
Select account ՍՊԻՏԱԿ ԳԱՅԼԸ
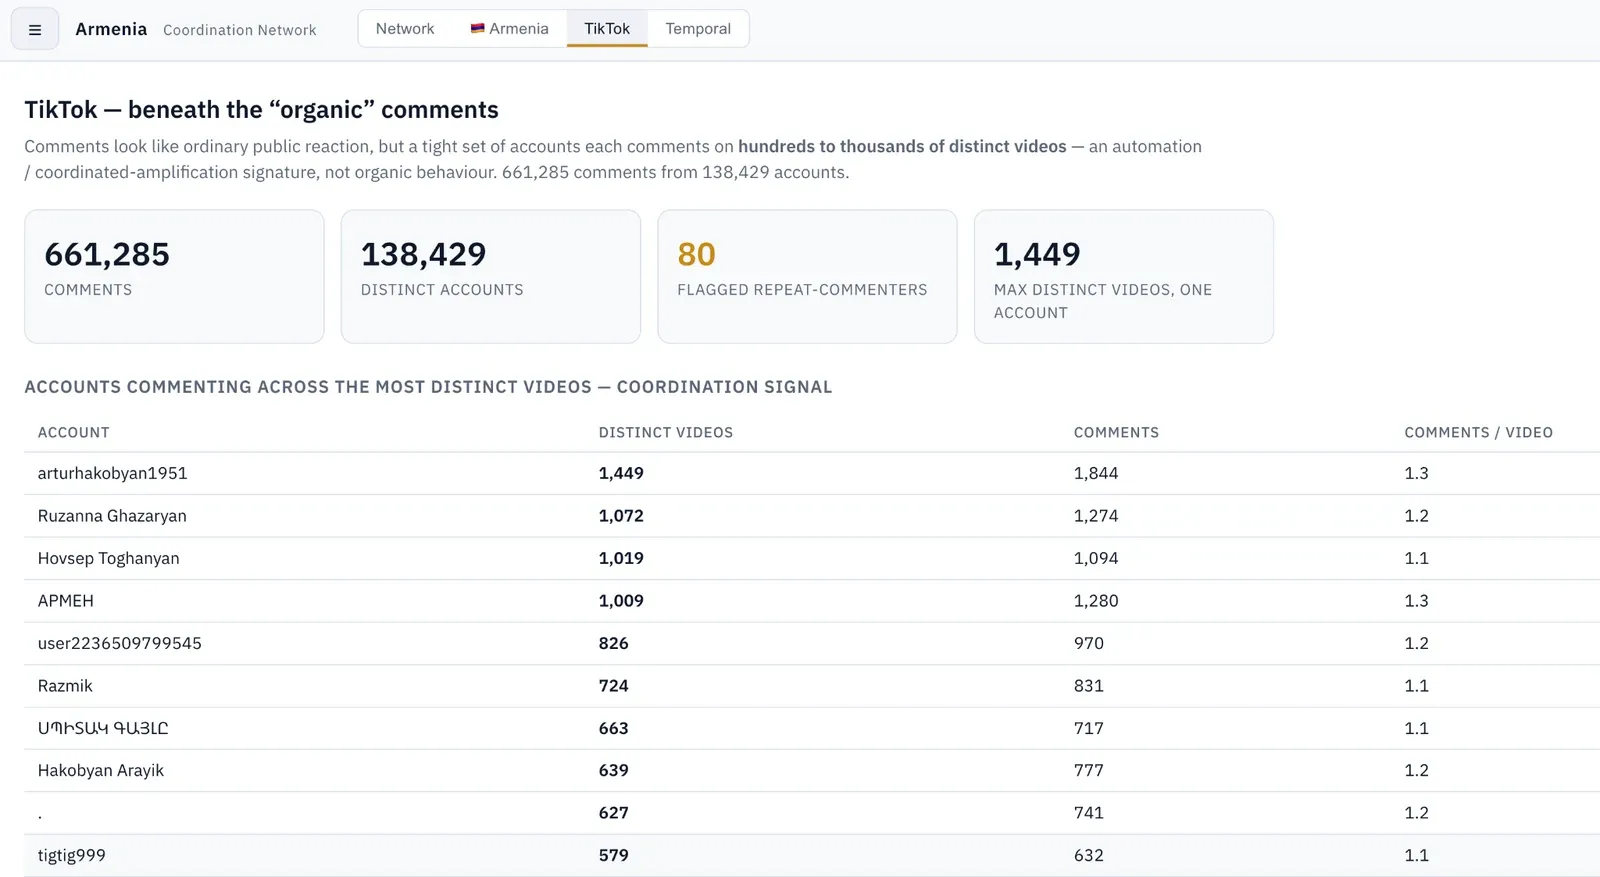click(103, 728)
